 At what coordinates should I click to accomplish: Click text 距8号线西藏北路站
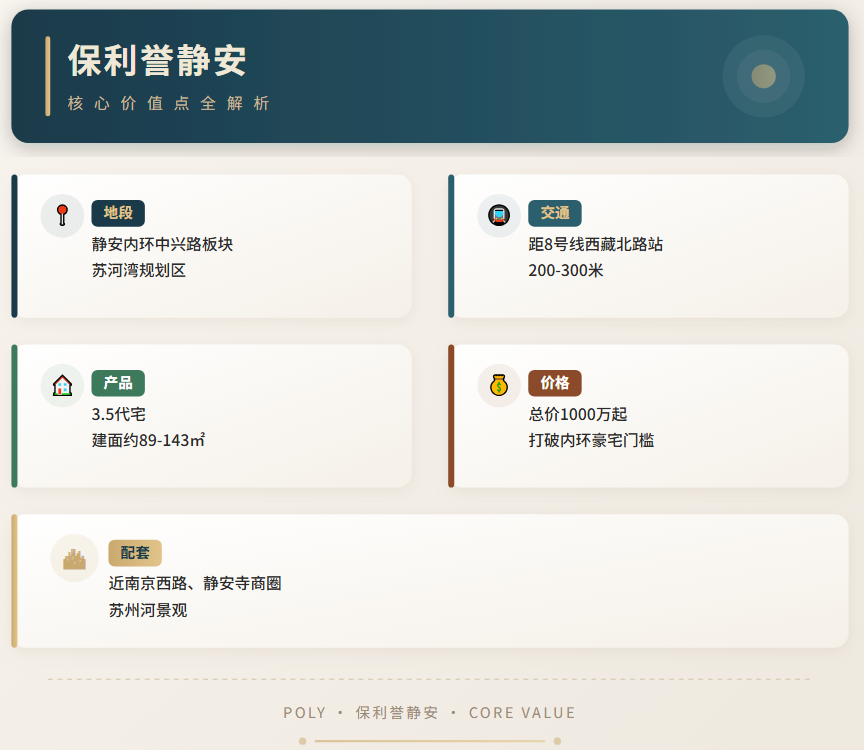(596, 244)
